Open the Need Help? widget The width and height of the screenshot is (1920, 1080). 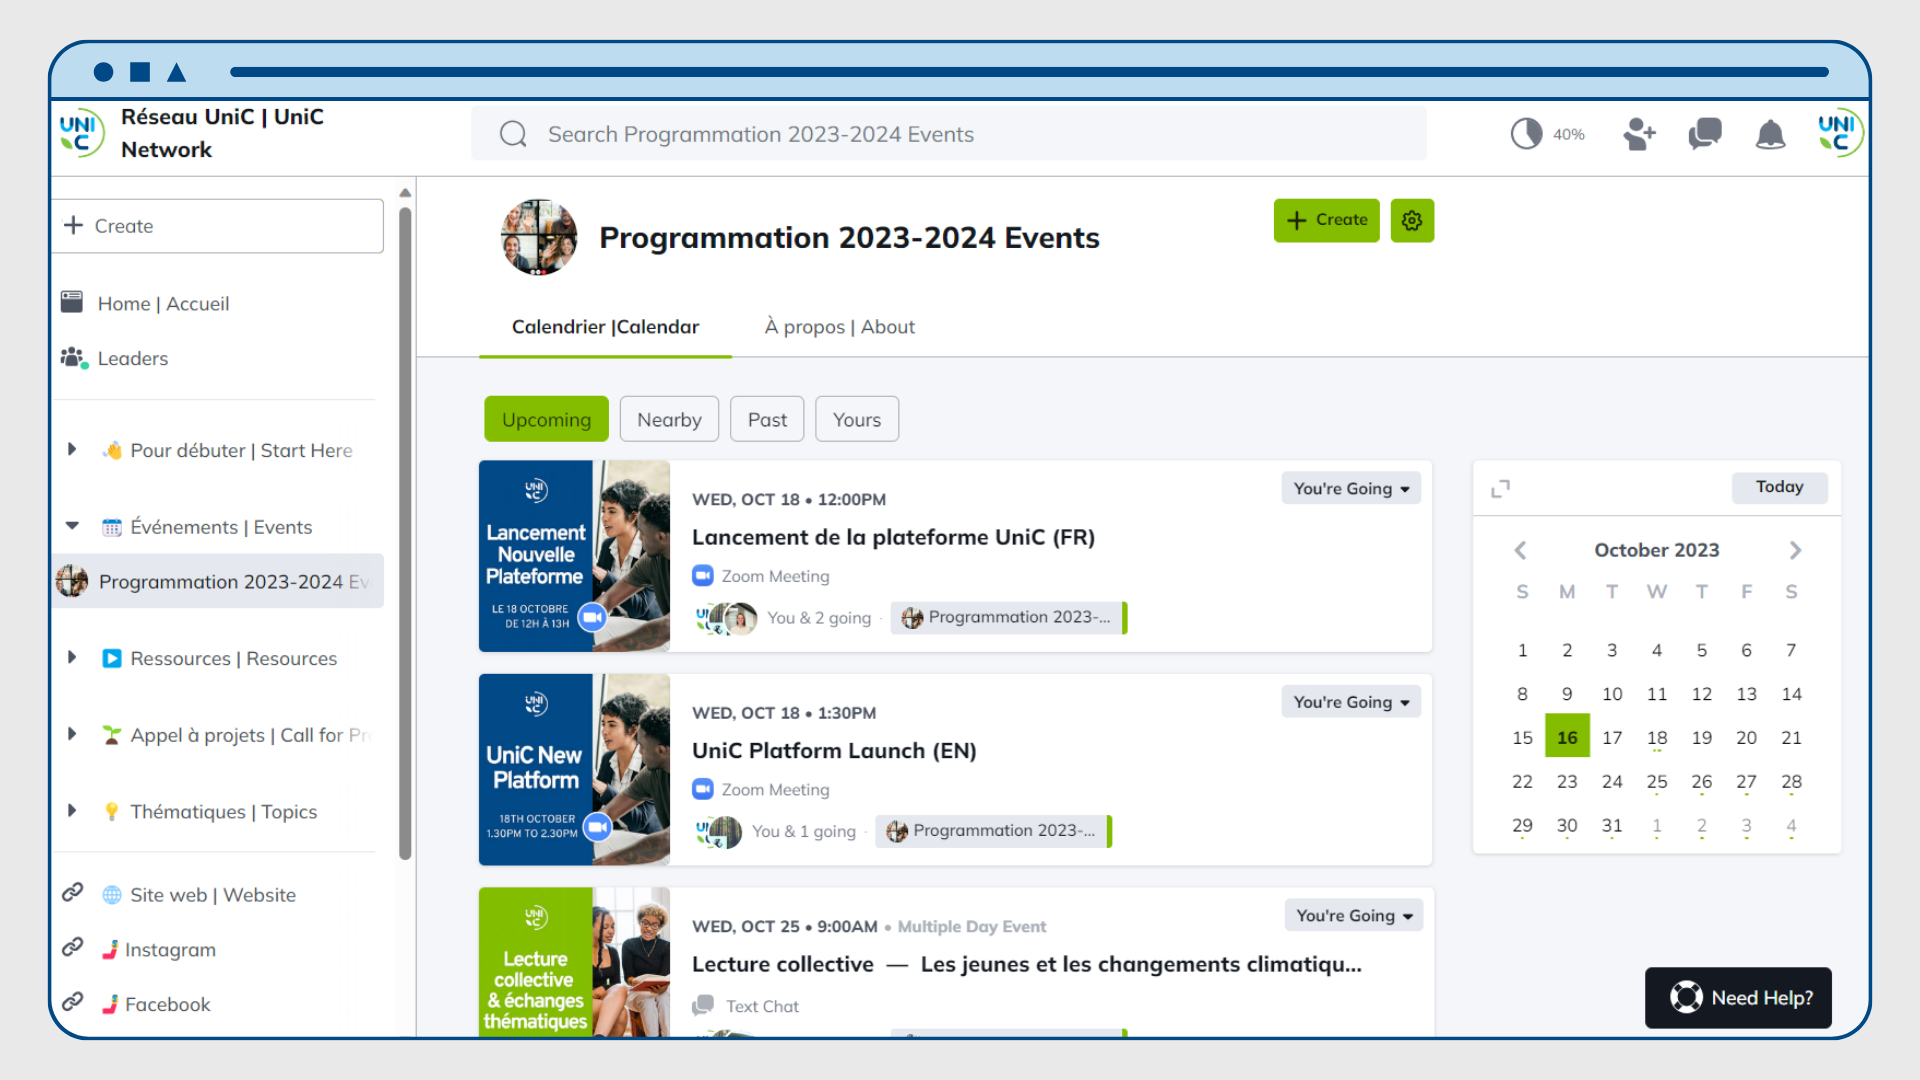[x=1738, y=997]
